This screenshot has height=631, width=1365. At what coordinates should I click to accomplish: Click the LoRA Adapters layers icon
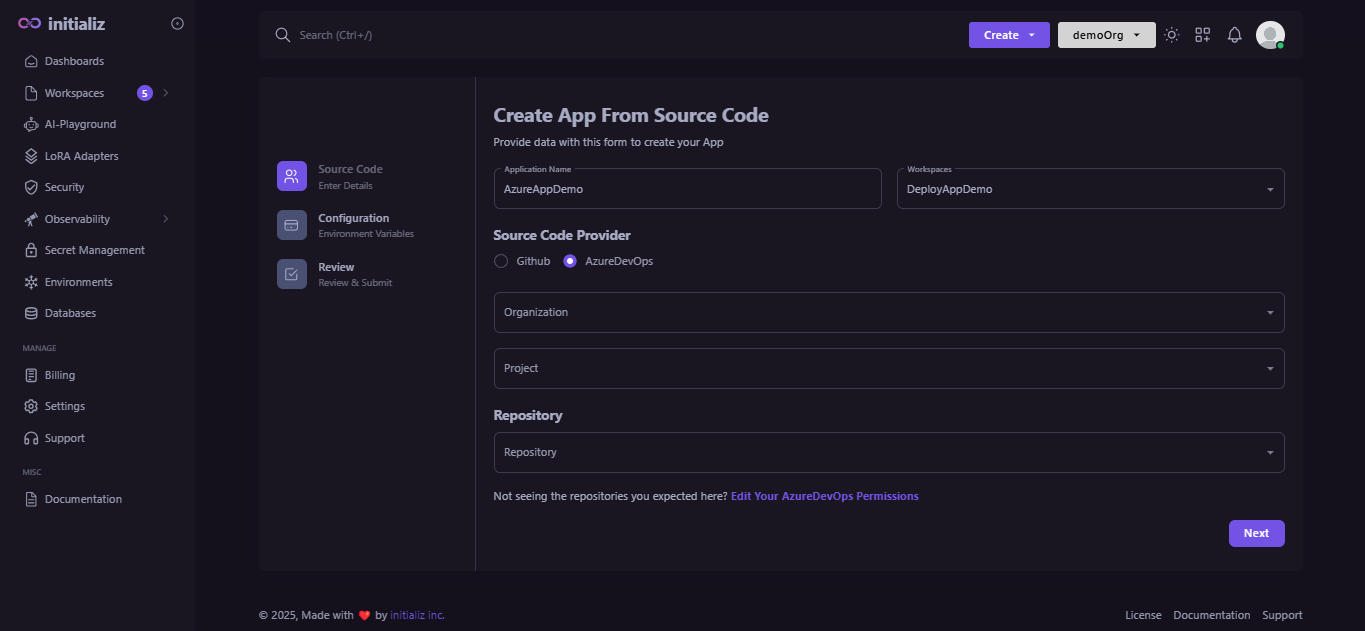click(x=31, y=156)
